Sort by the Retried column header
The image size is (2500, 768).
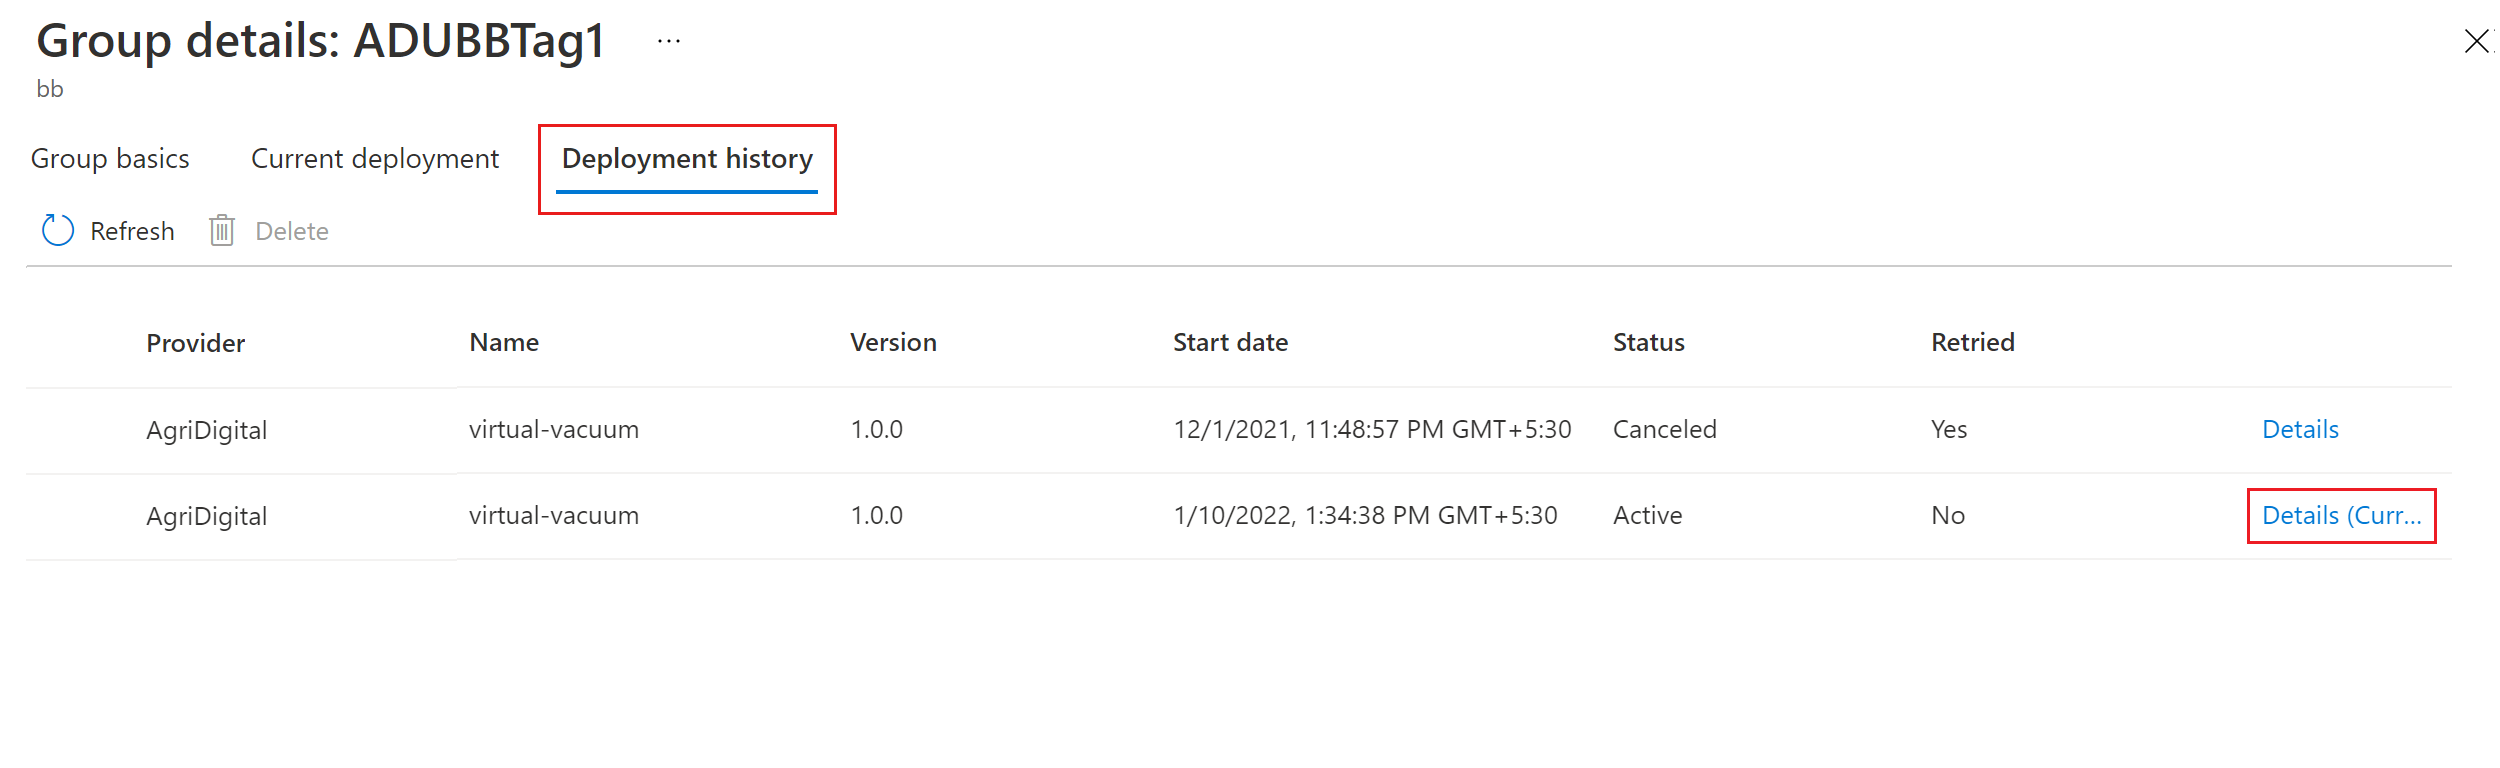pyautogui.click(x=1973, y=342)
